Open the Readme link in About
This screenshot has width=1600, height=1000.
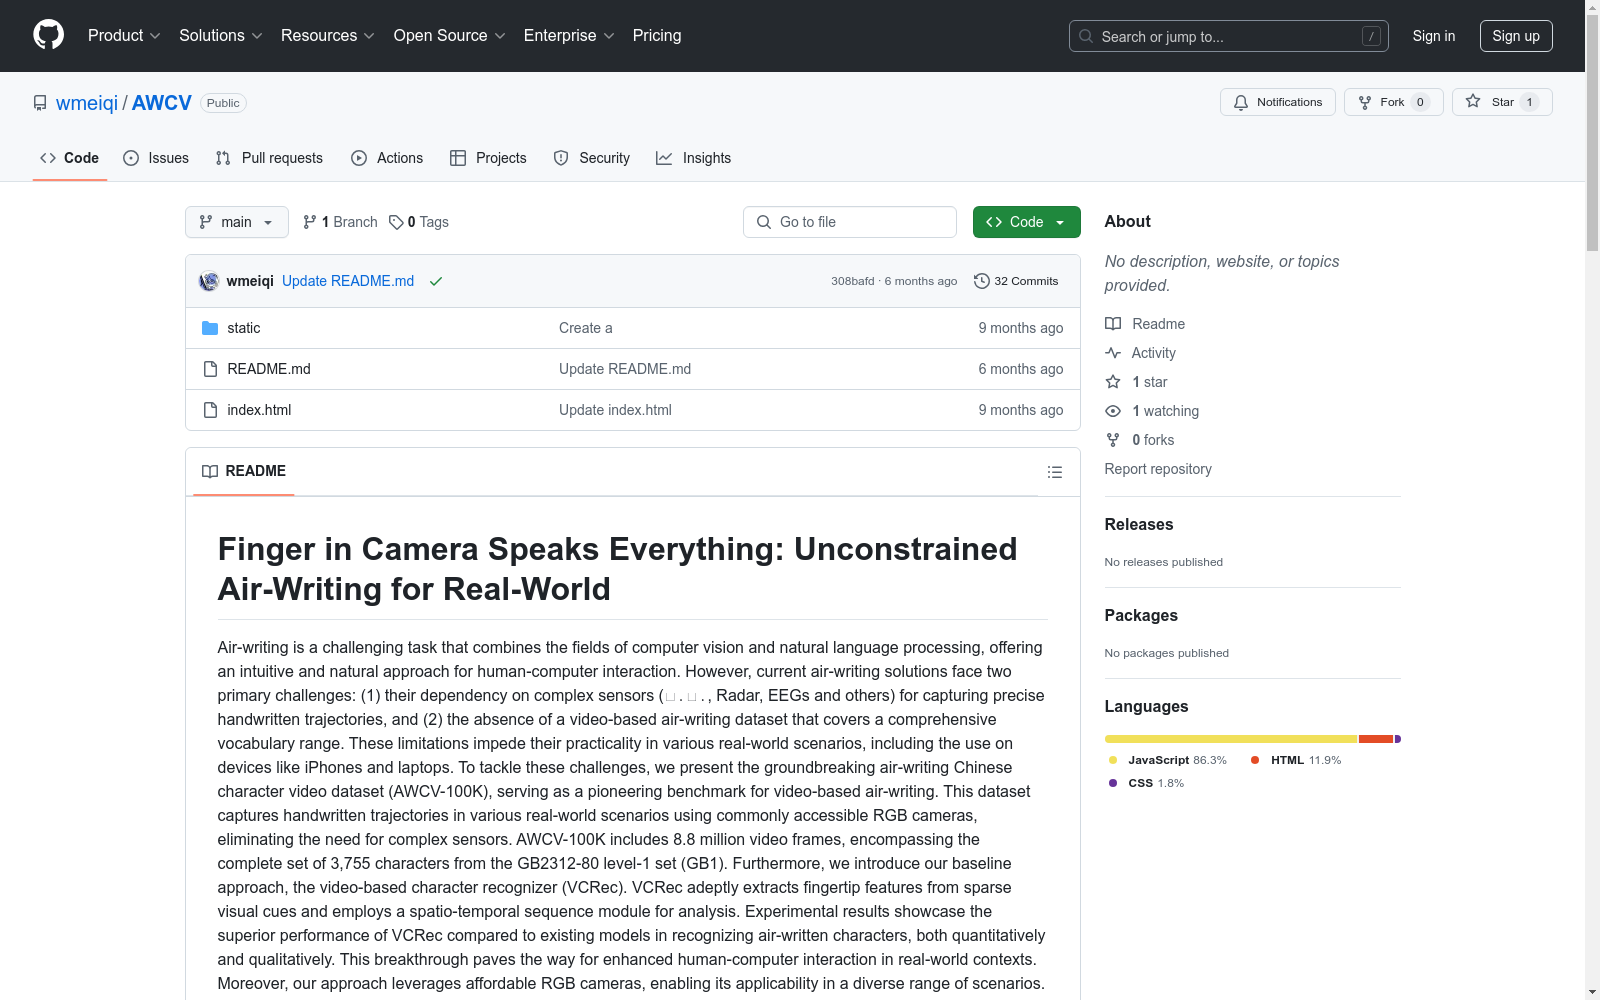(1145, 324)
